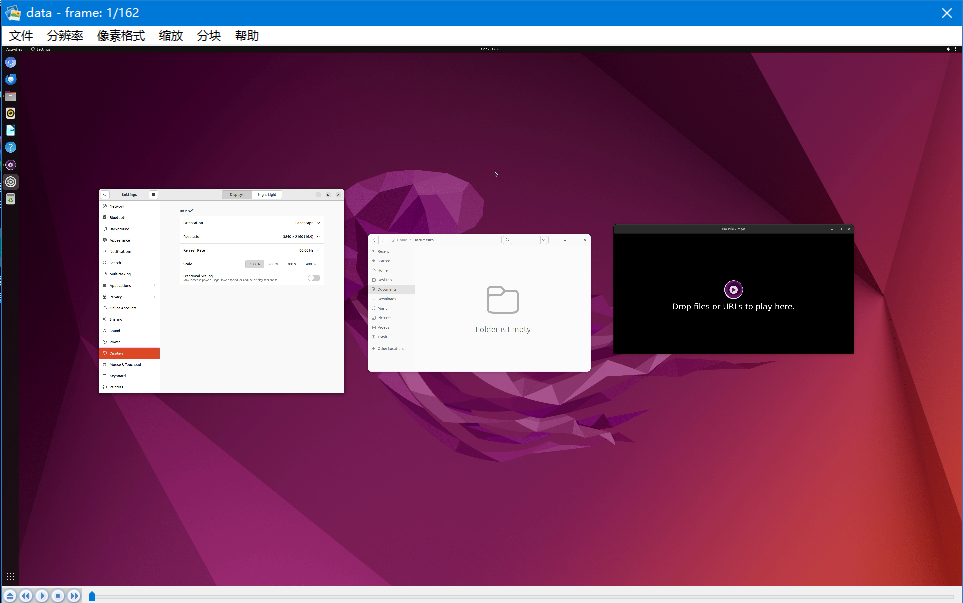Viewport: 963px width, 603px height.
Task: Select the 200% scale option in Settings
Action: click(x=273, y=264)
